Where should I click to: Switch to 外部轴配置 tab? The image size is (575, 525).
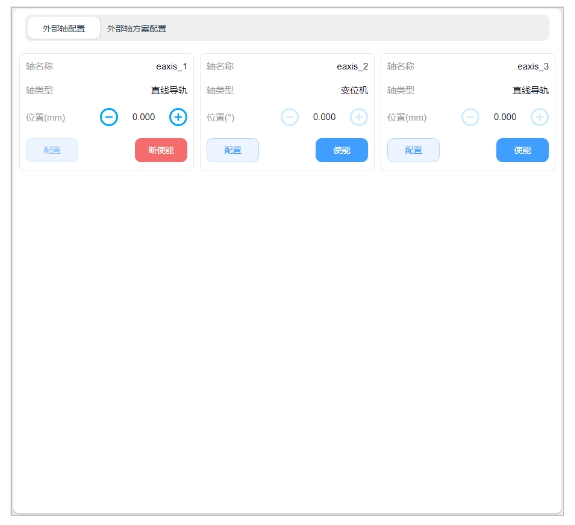(64, 28)
